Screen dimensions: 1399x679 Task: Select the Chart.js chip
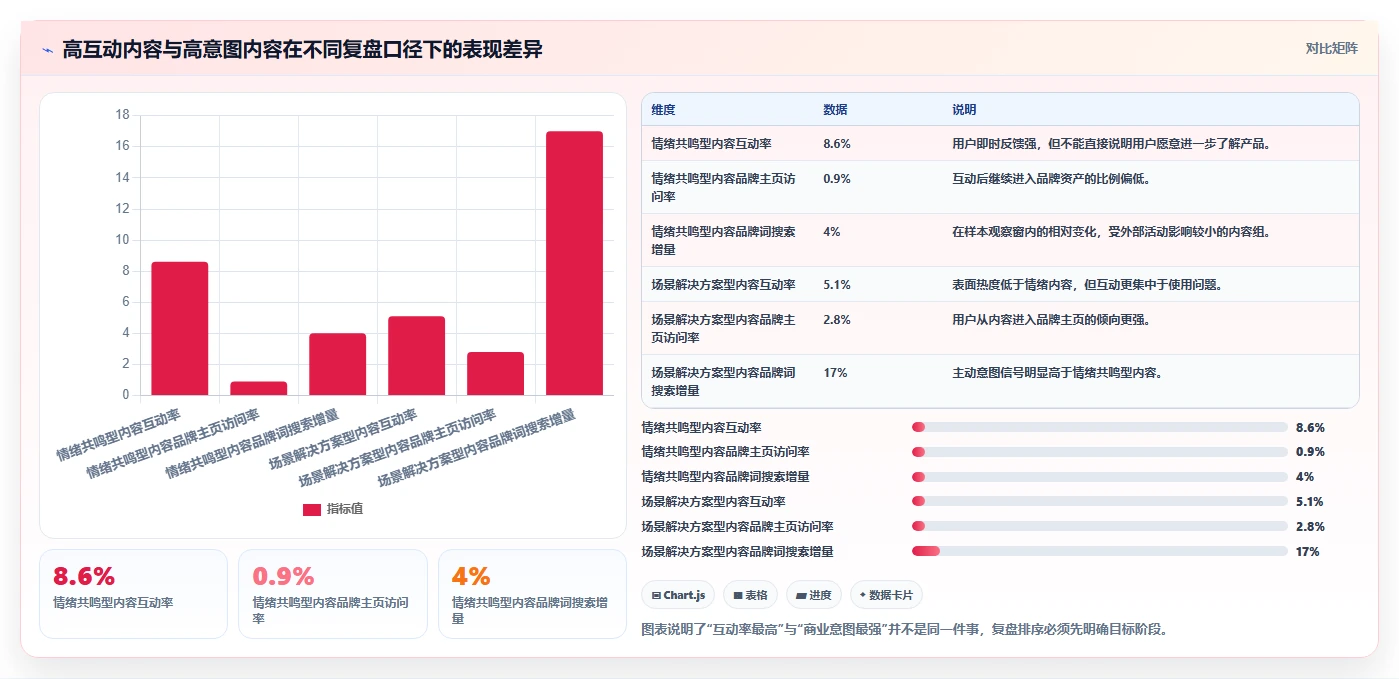[x=678, y=595]
